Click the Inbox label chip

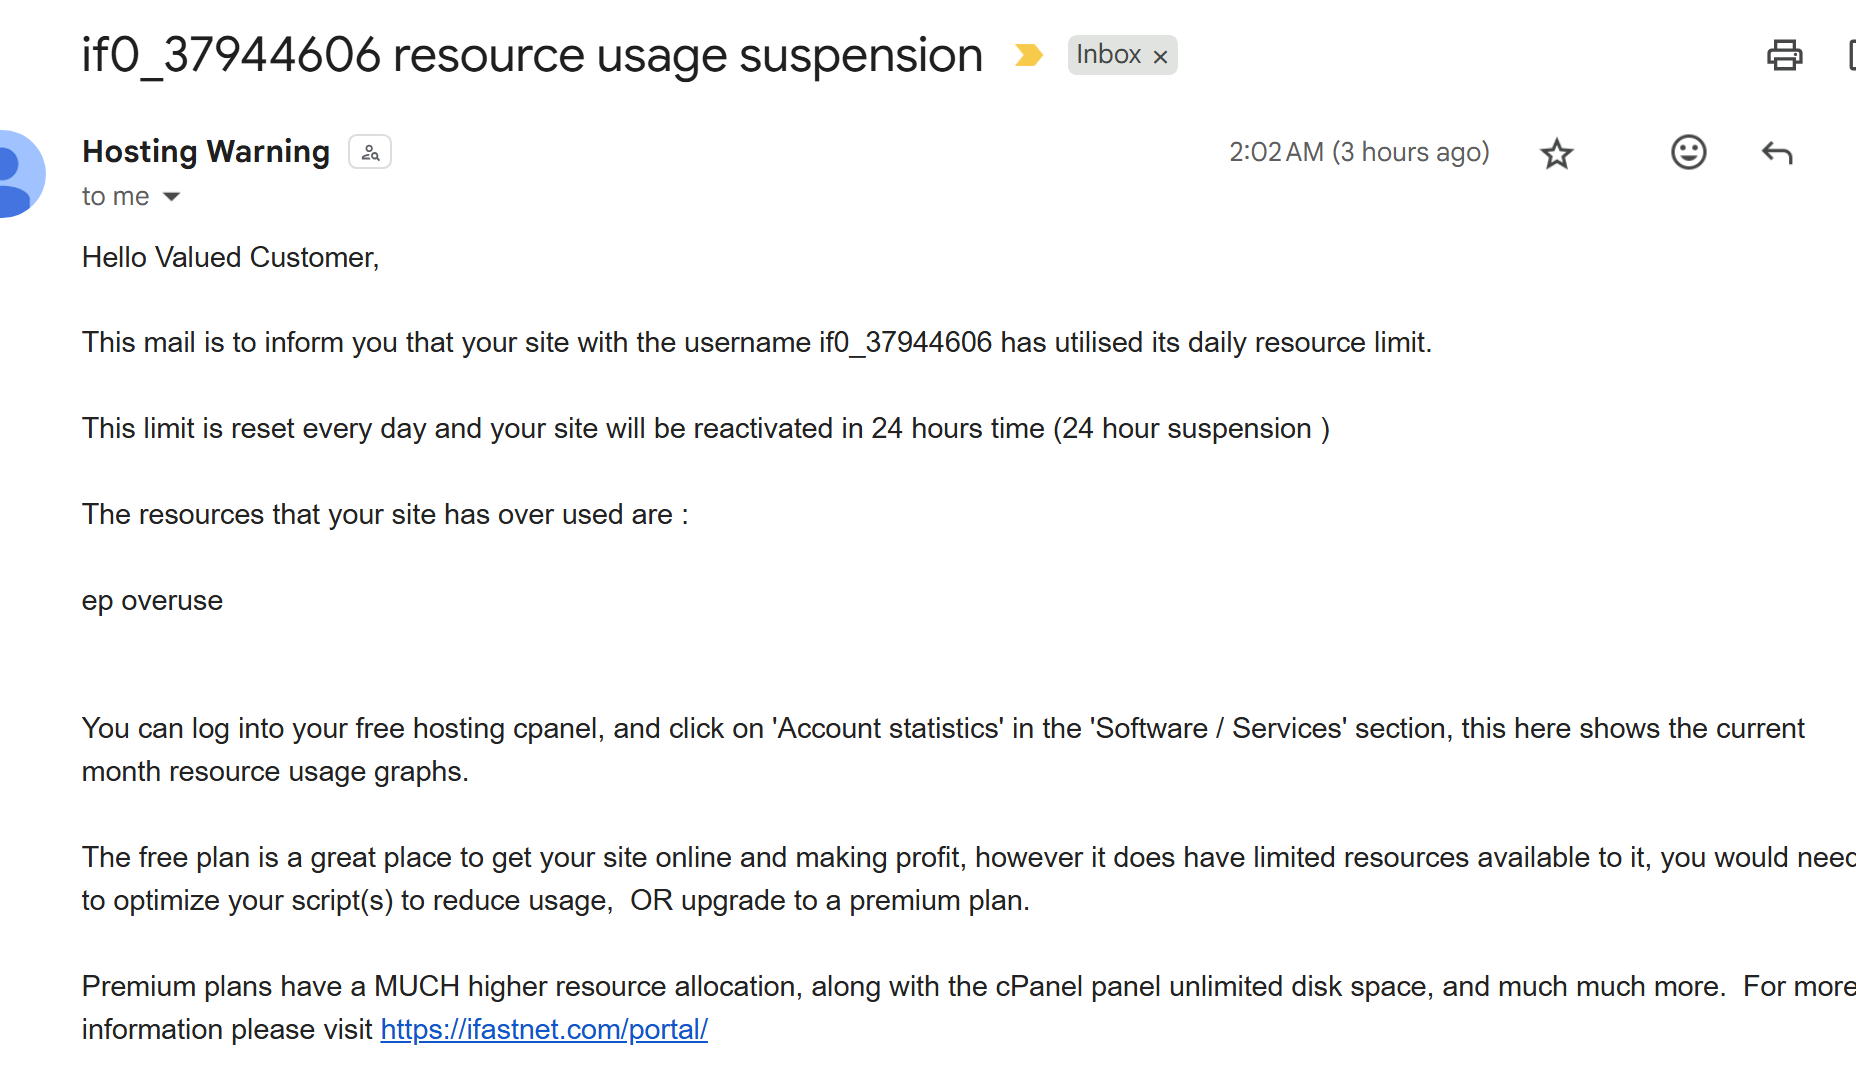(x=1108, y=55)
